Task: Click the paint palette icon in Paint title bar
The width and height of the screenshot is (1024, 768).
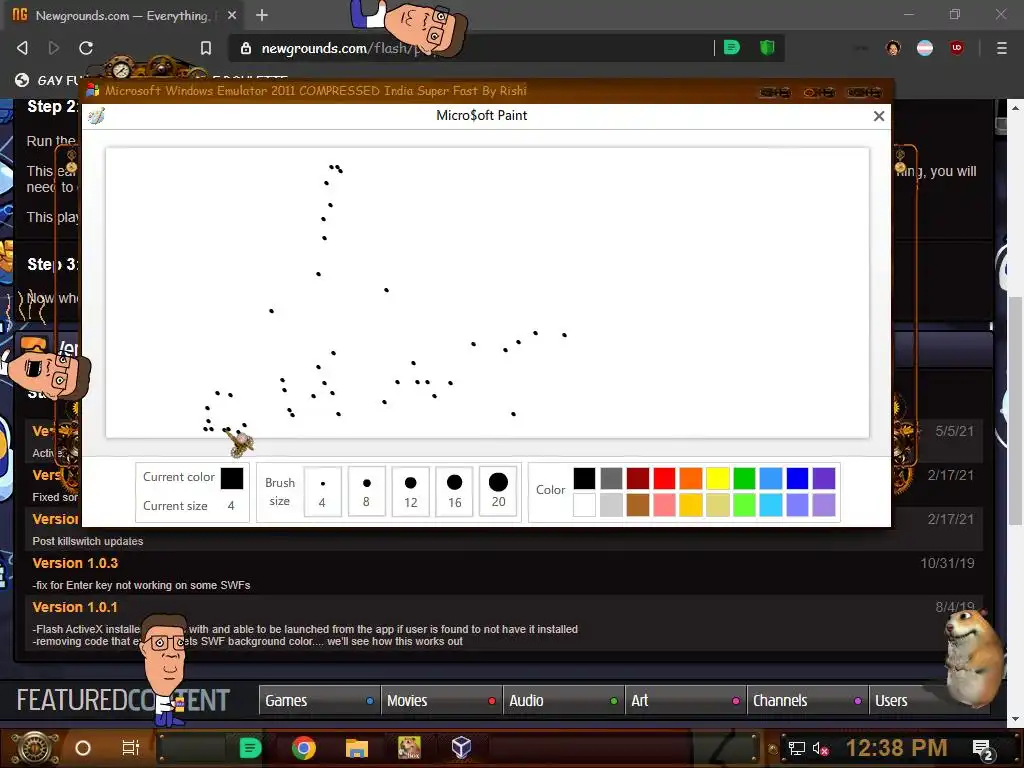Action: tap(97, 117)
